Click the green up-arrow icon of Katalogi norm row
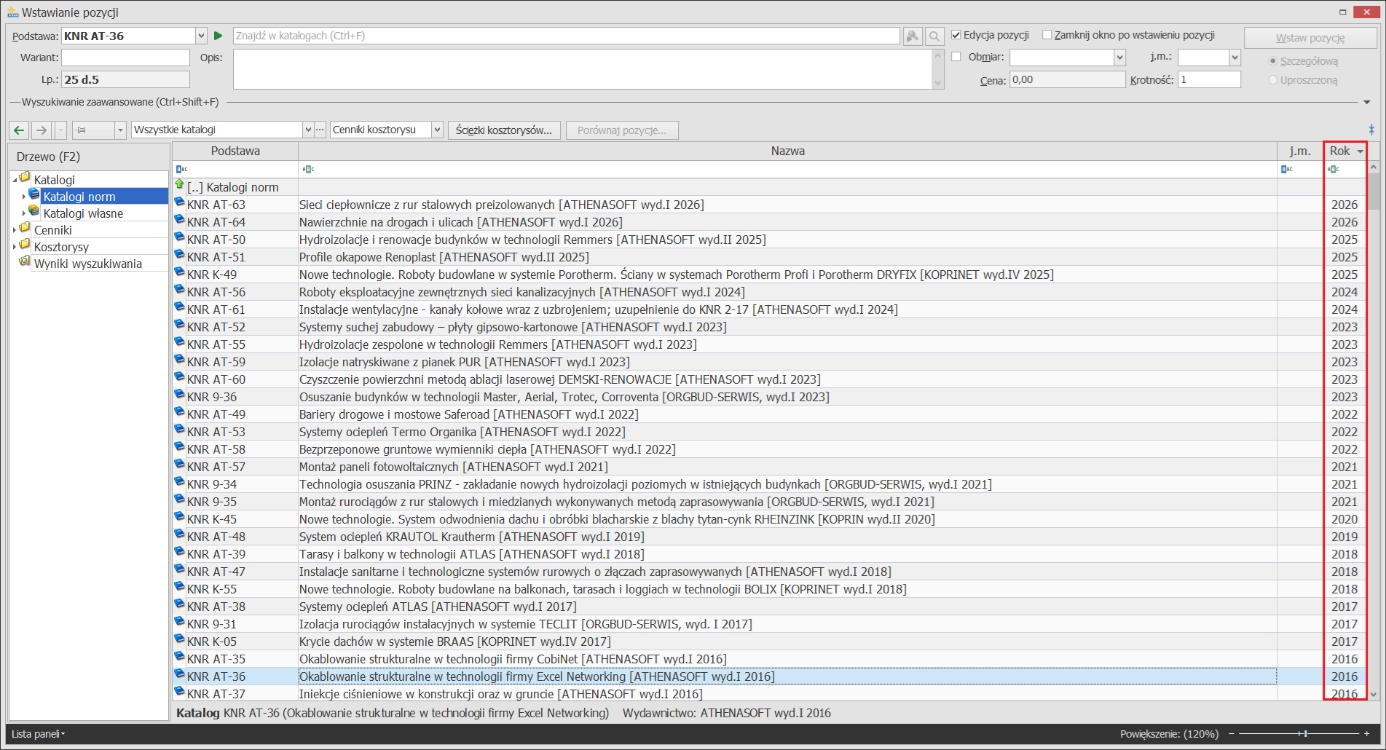Image resolution: width=1386 pixels, height=750 pixels. [x=180, y=186]
